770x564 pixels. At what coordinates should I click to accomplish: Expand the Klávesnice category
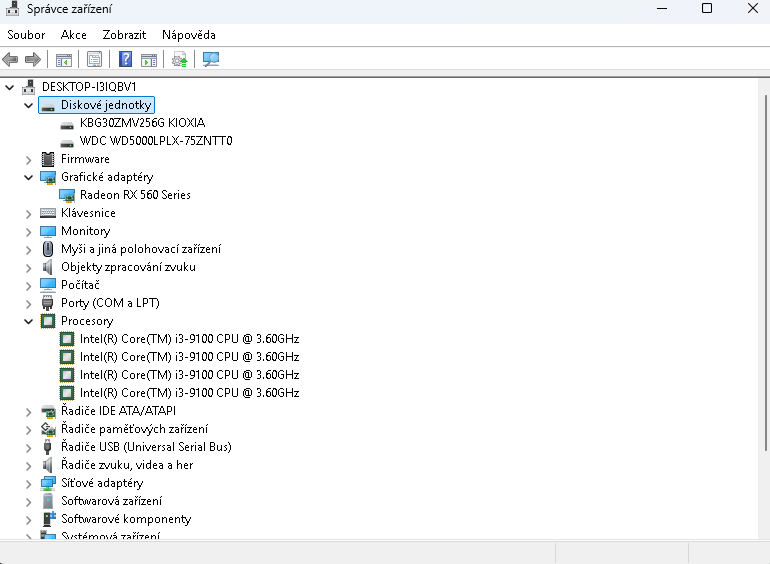tap(28, 214)
